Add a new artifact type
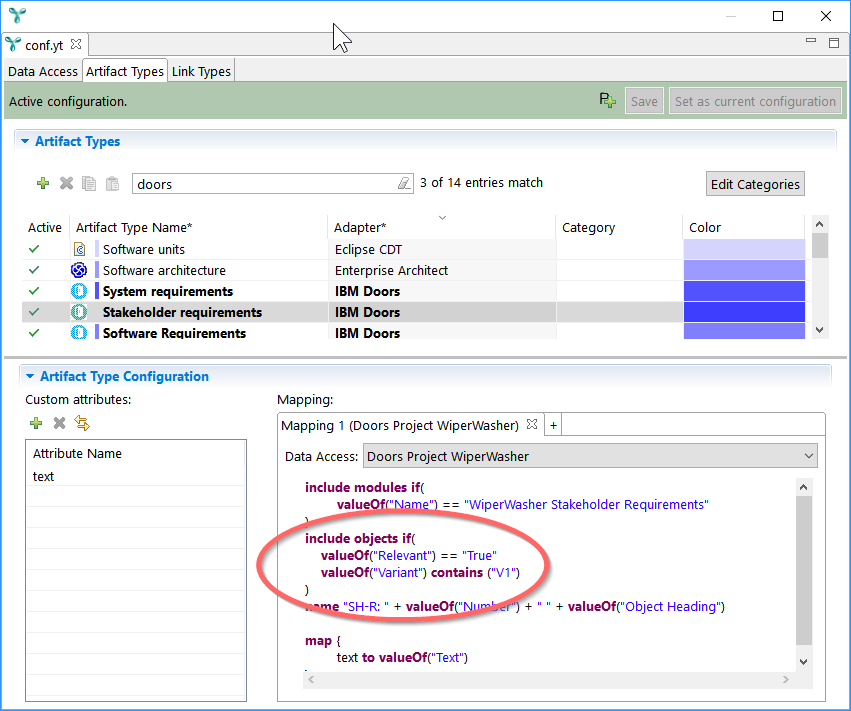Viewport: 851px width, 711px height. click(x=43, y=183)
